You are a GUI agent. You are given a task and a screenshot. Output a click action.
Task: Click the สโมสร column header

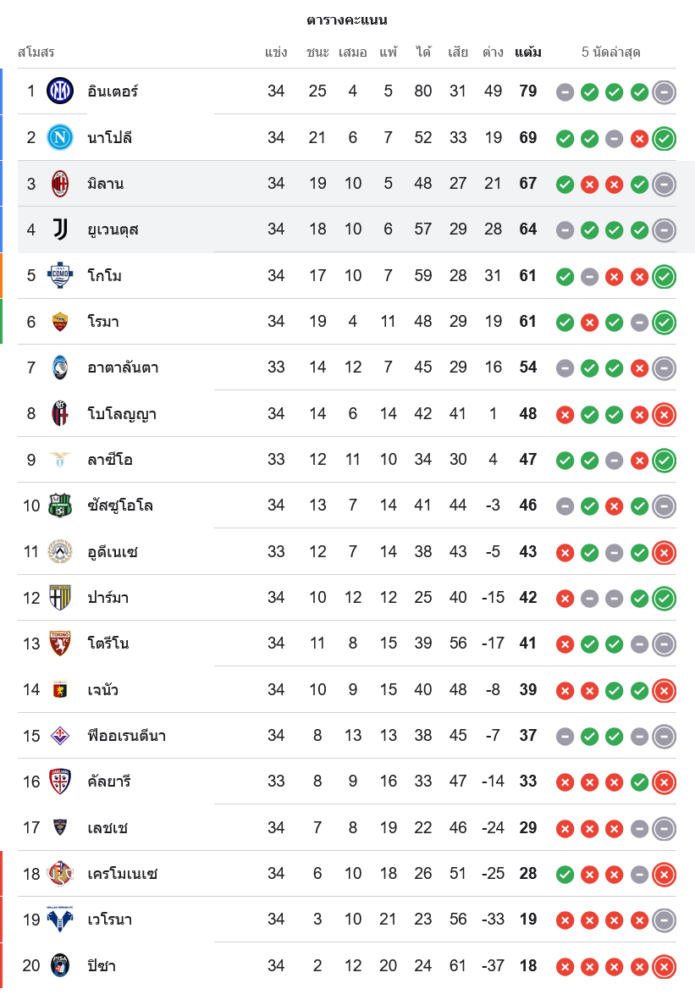36,52
